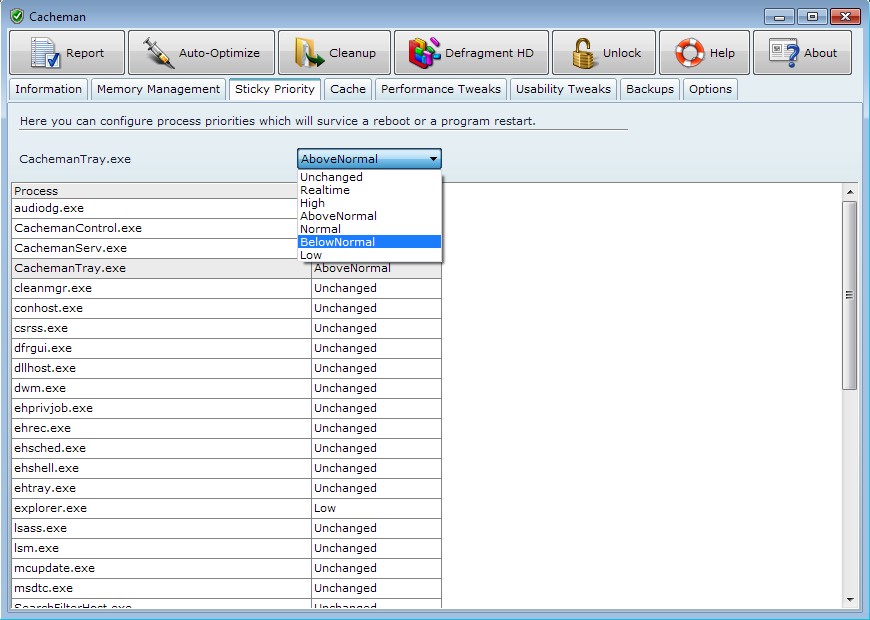Screen dimensions: 870x620
Task: Choose Low in the priority dropdown list
Action: coord(370,255)
